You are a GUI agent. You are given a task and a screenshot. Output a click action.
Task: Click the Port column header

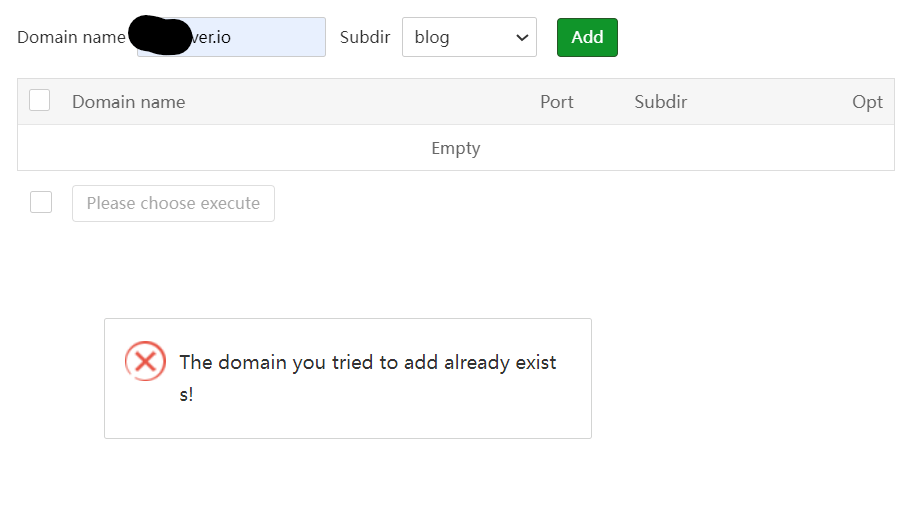click(556, 102)
